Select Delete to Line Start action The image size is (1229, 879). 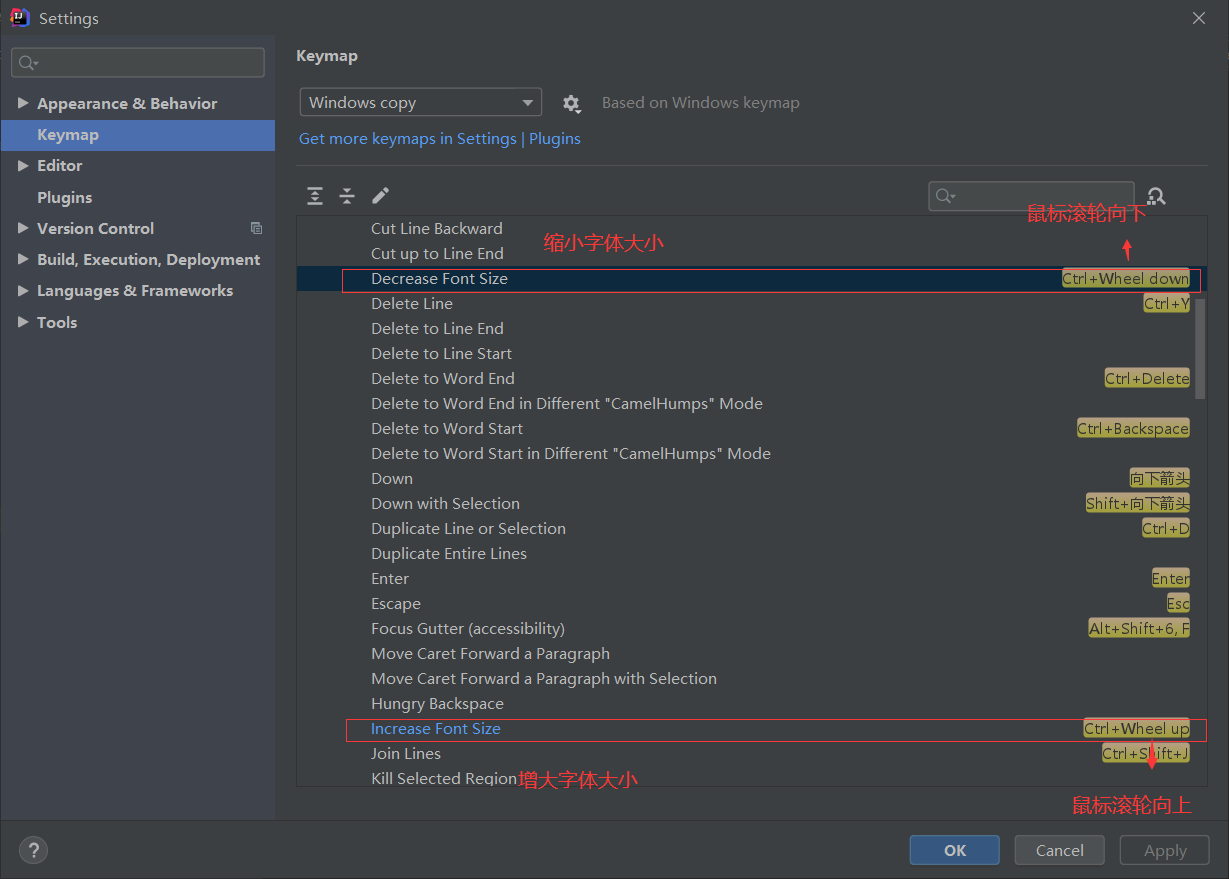746,354
